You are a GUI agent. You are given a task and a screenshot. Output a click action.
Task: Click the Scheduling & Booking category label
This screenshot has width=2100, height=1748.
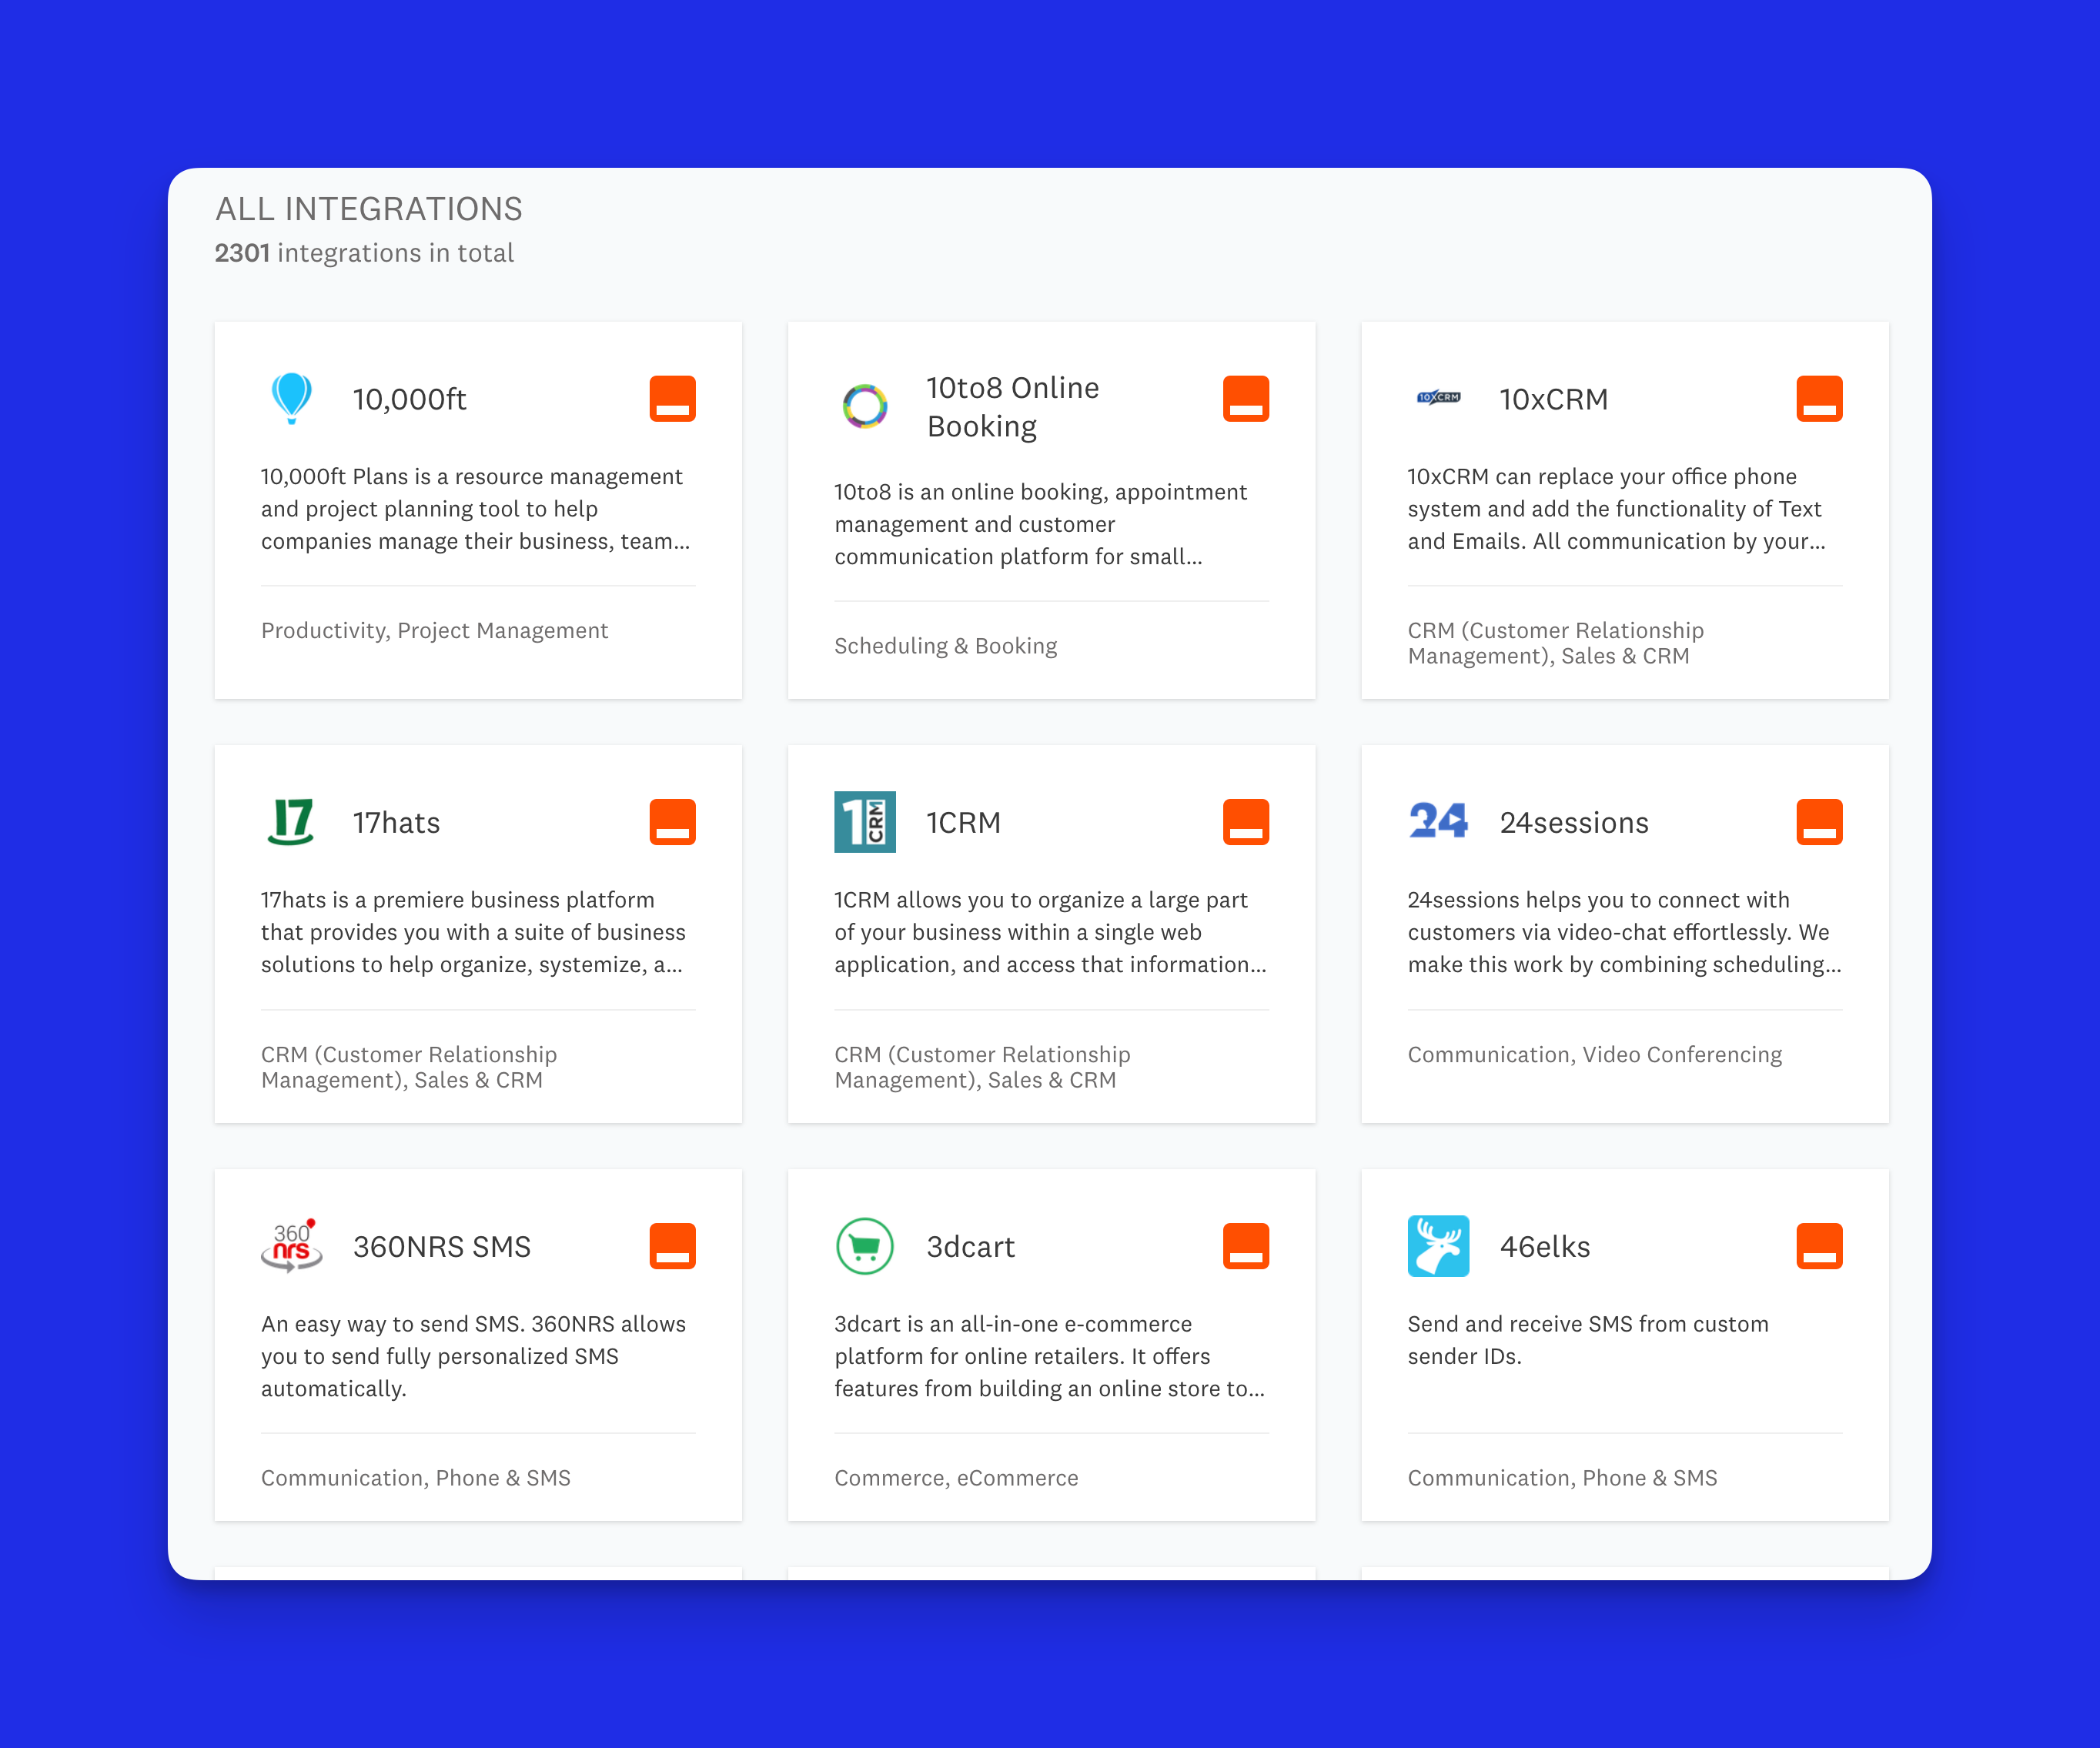coord(945,646)
